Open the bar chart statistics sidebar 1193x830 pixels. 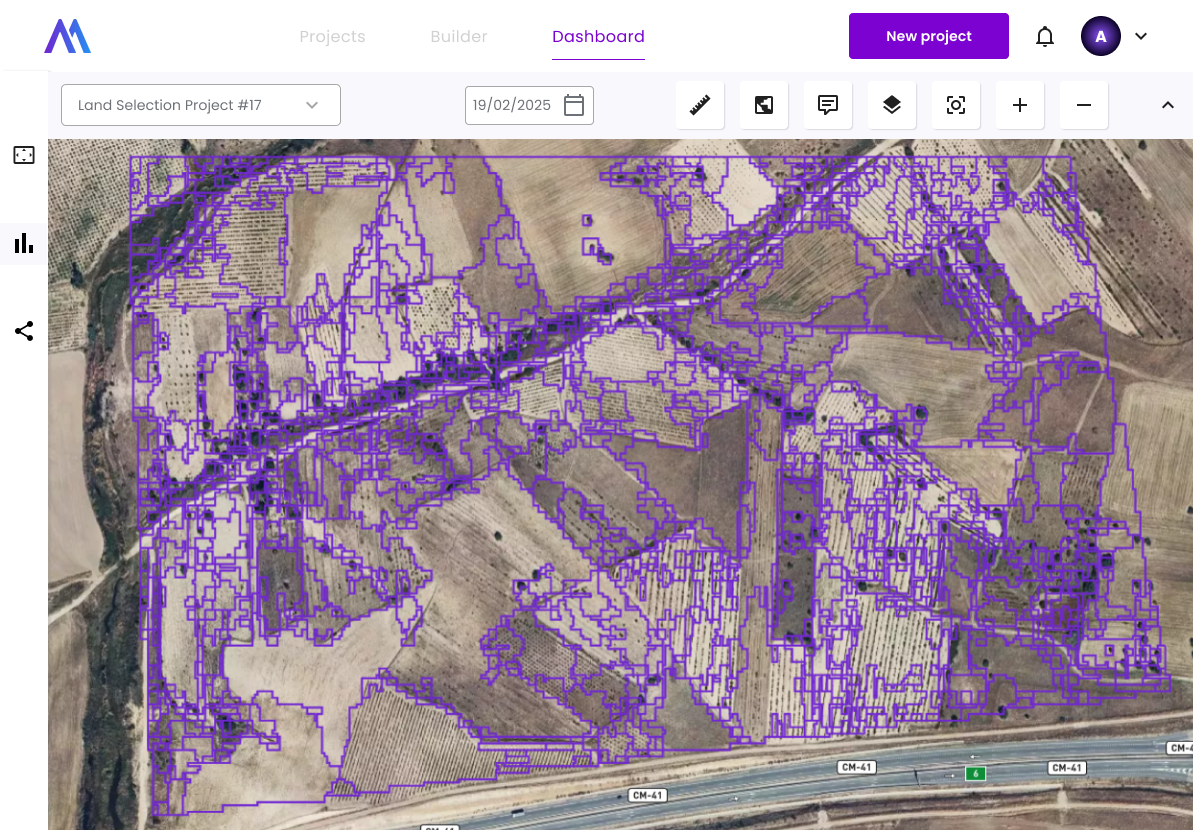click(x=24, y=243)
